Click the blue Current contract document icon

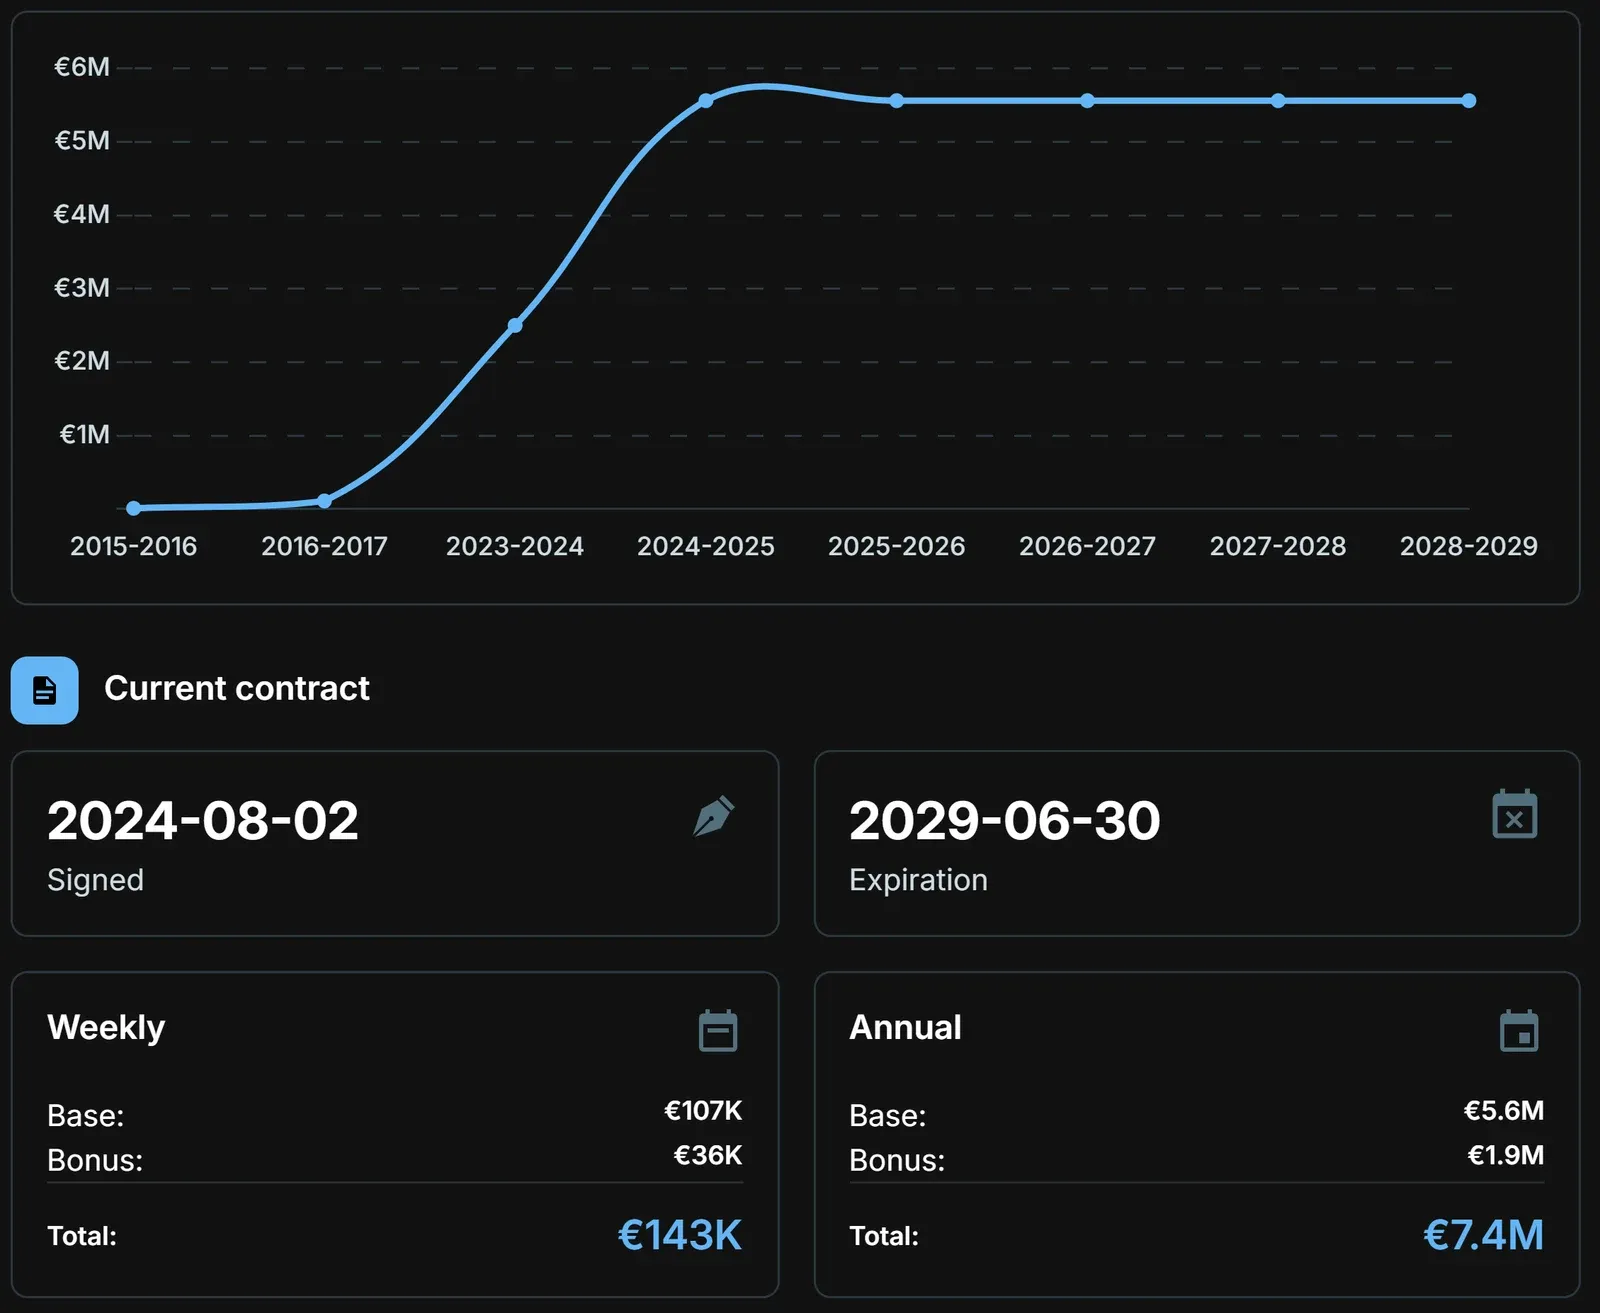click(x=45, y=690)
